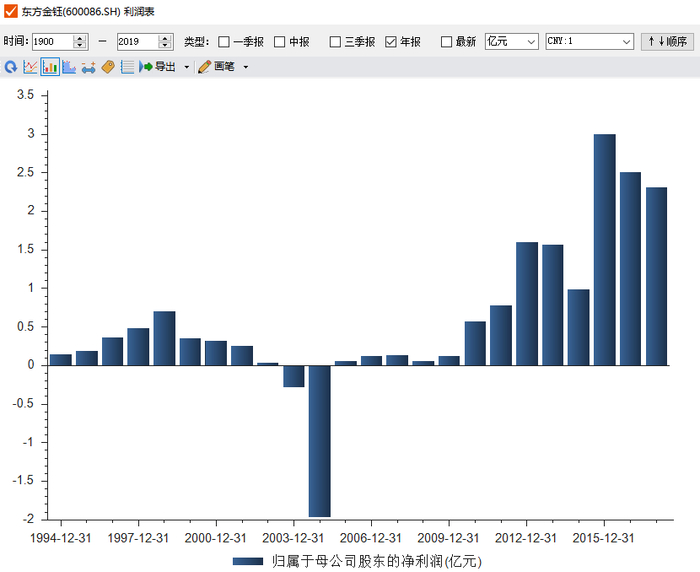700x572 pixels.
Task: Uncheck the 年报 checkbox
Action: (391, 42)
